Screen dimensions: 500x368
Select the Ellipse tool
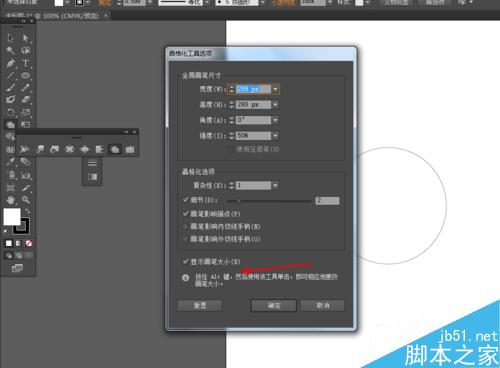tap(26, 76)
